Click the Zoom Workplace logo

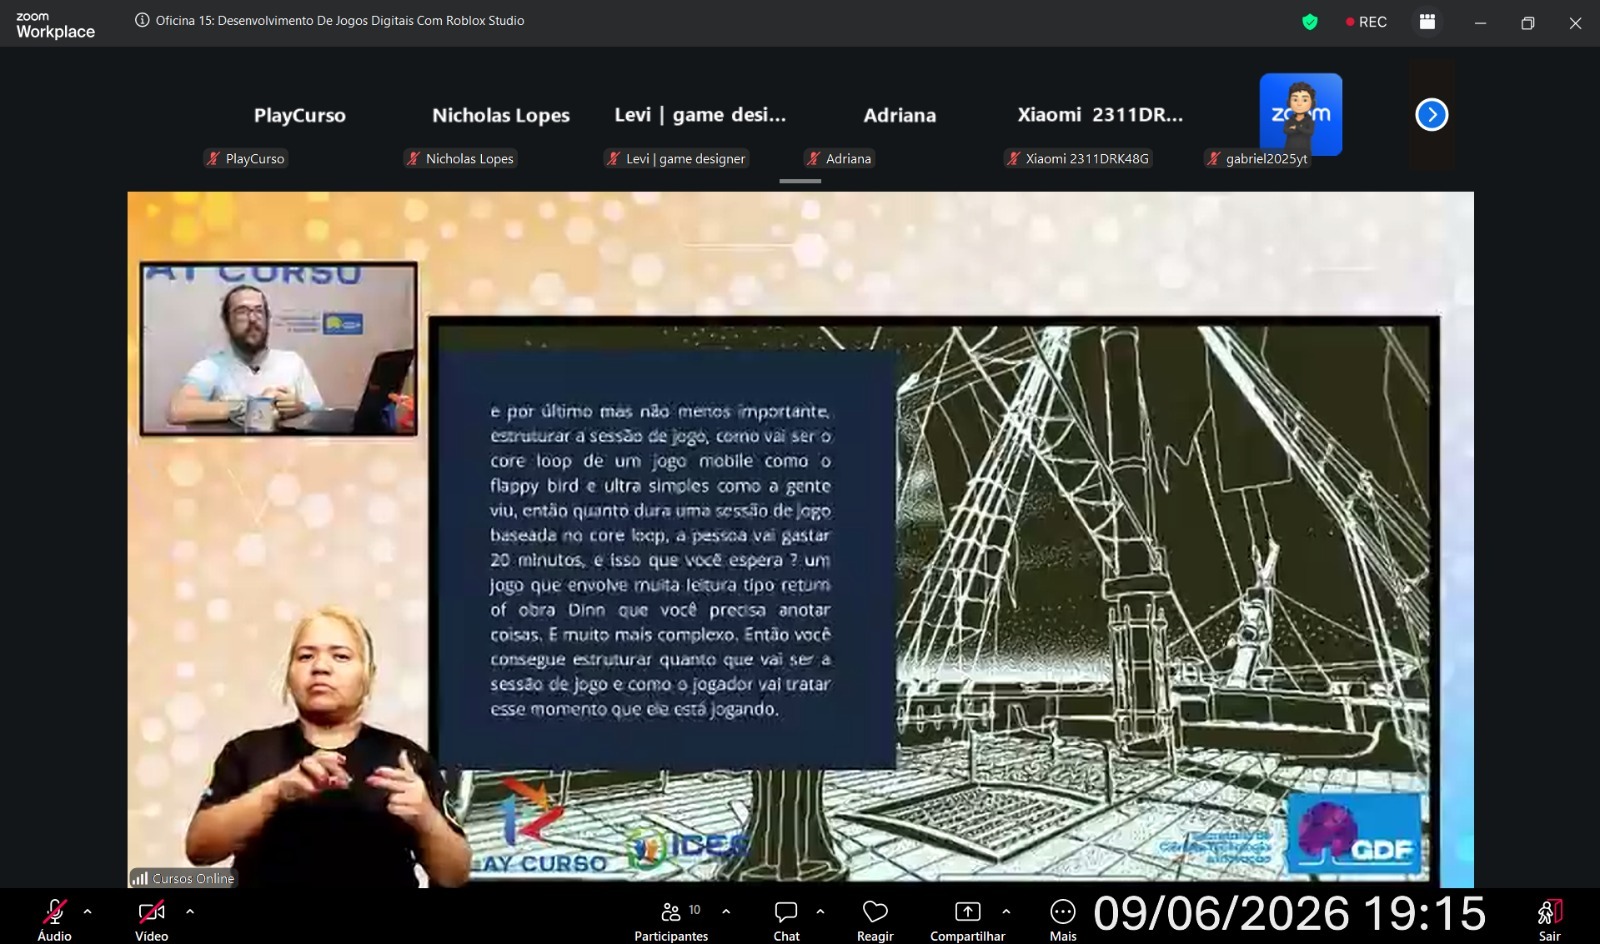(x=55, y=25)
